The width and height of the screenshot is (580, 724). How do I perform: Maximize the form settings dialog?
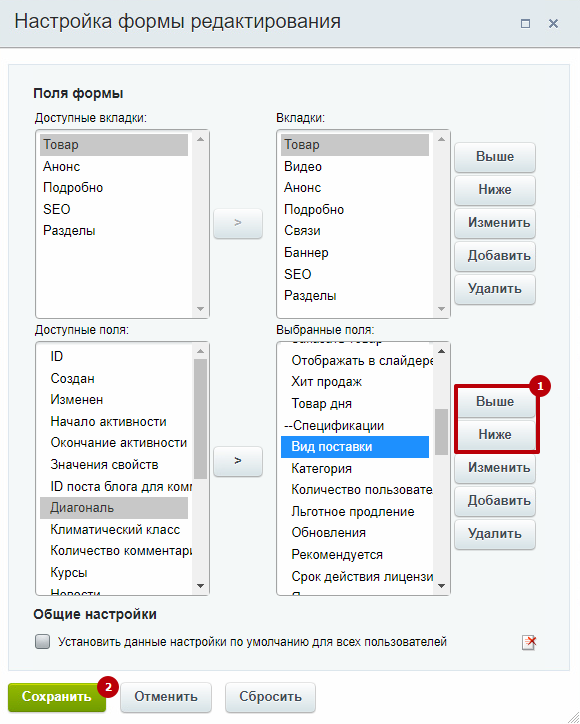[x=525, y=23]
